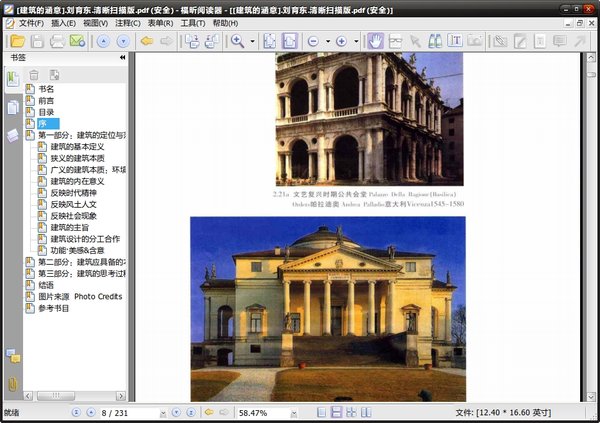This screenshot has width=600, height=423.
Task: Open the zoom-in tool dropdown arrow
Action: pos(253,42)
